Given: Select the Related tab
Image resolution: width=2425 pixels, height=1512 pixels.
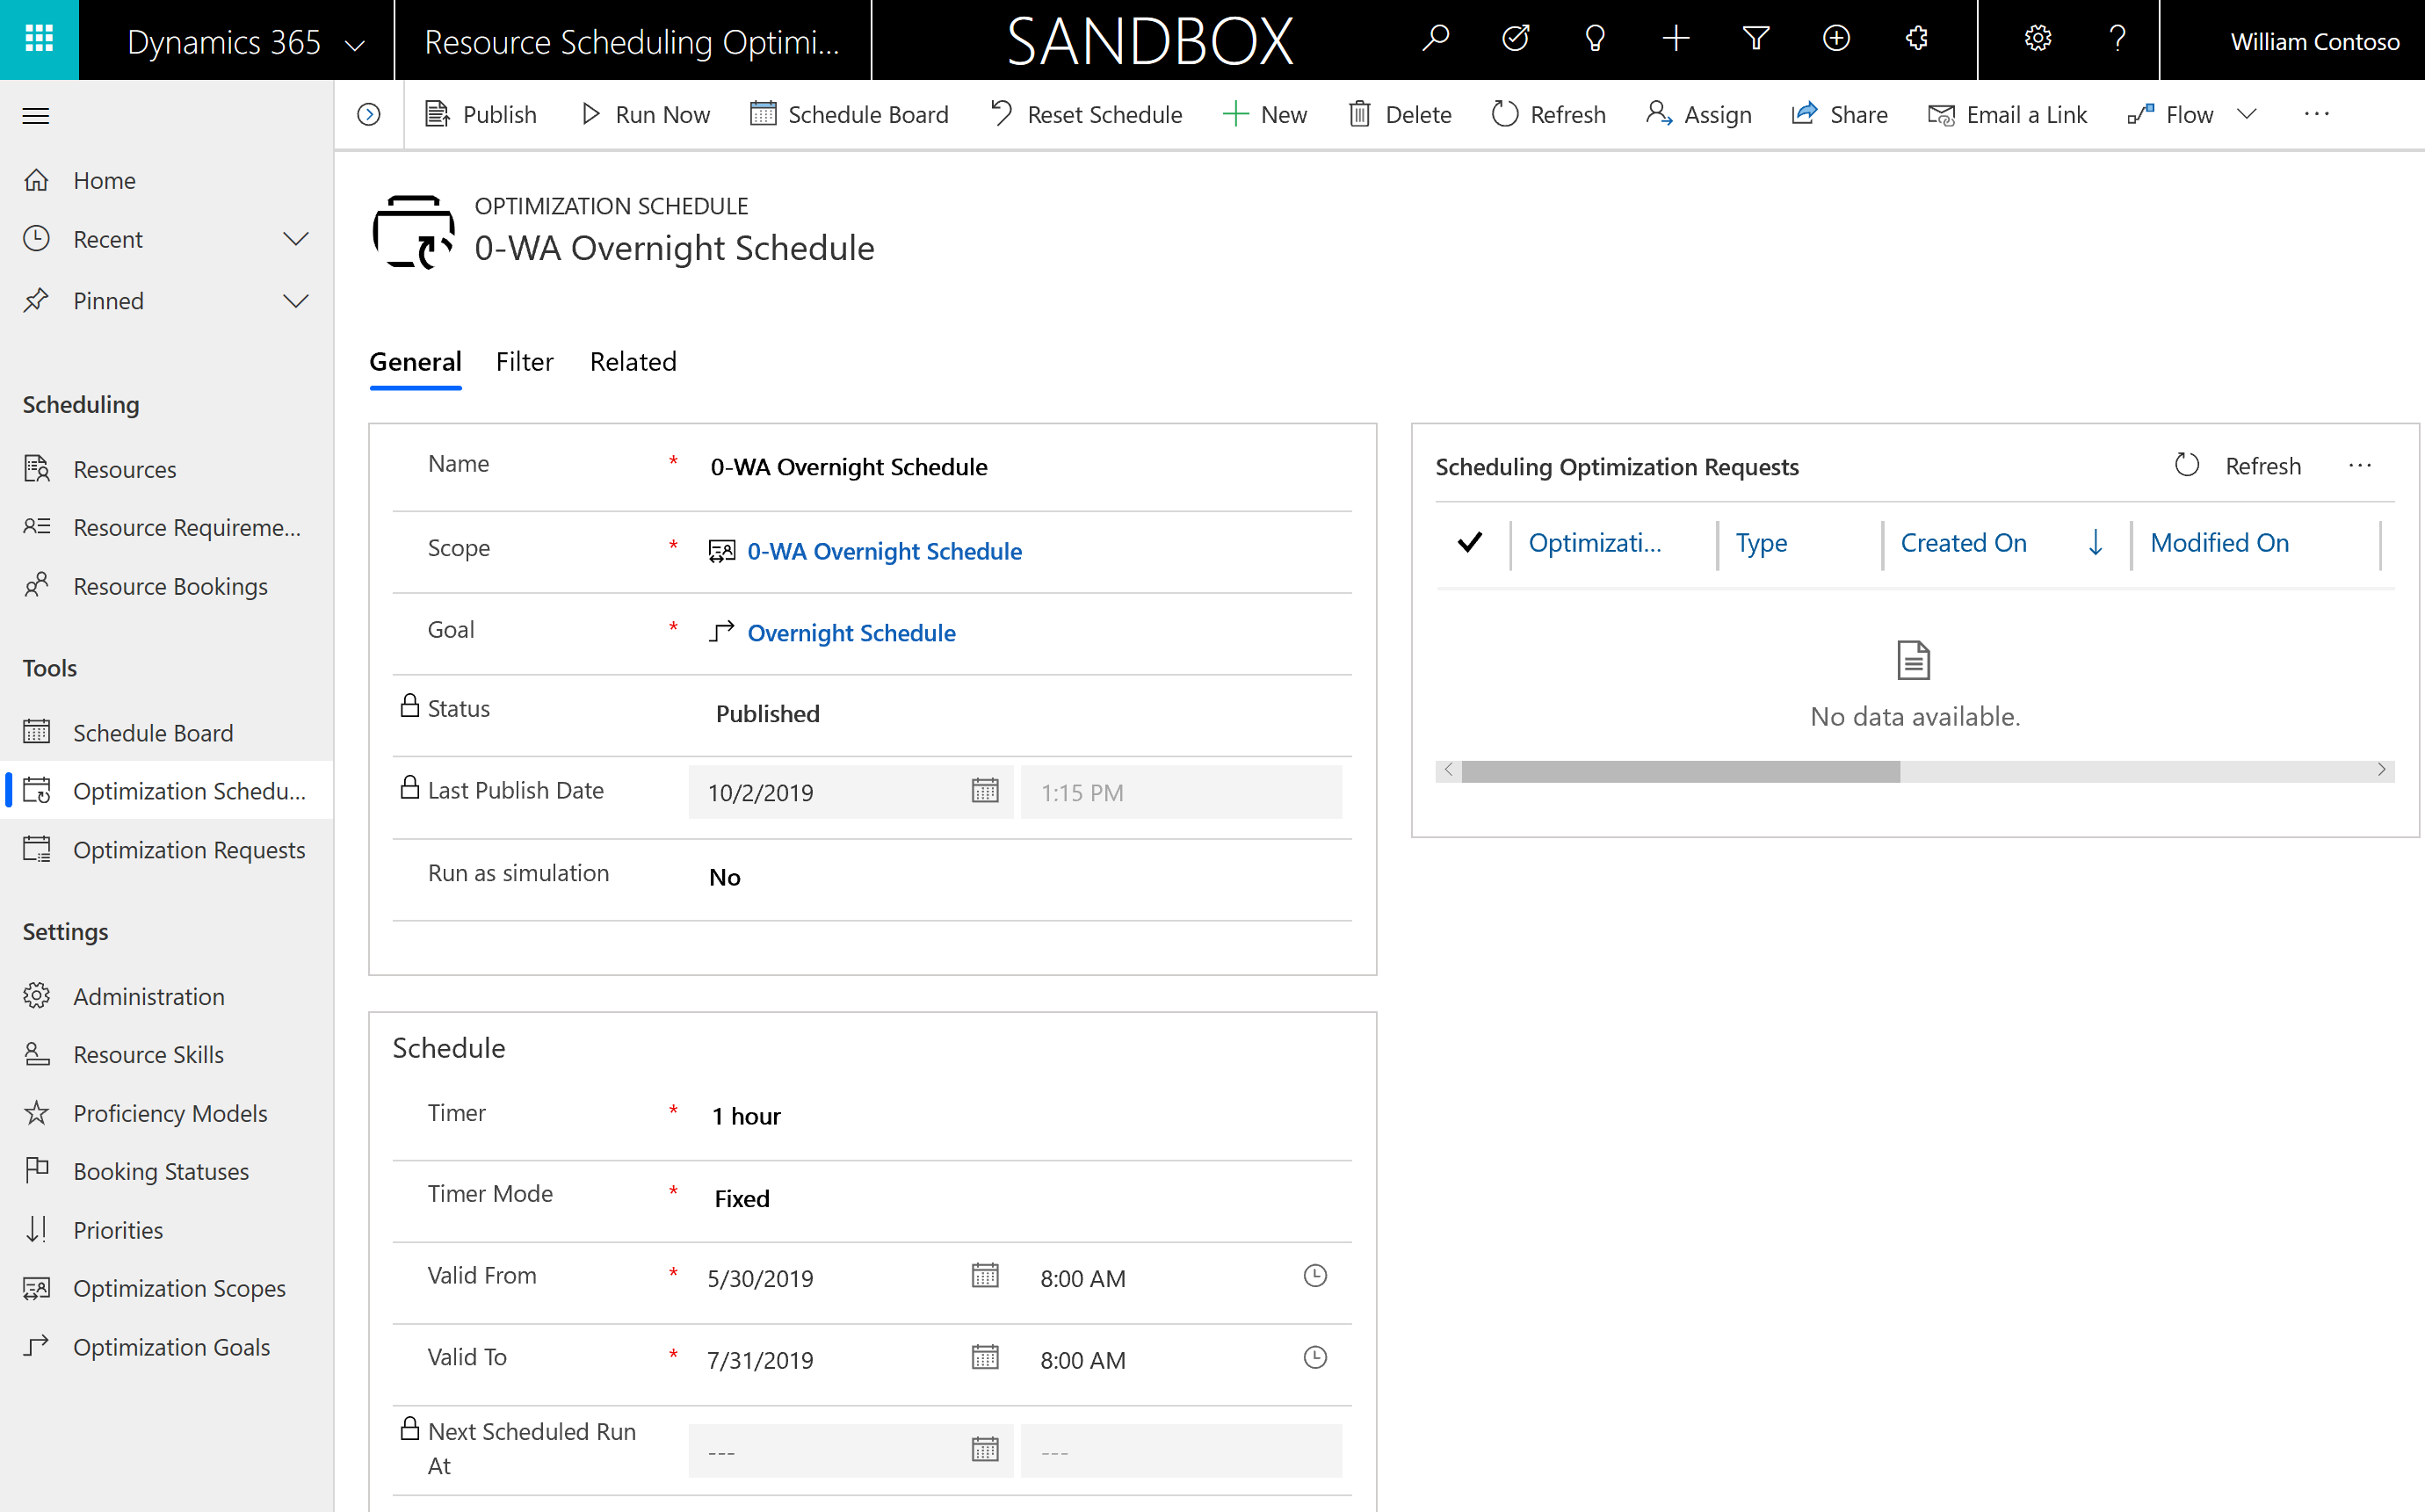Looking at the screenshot, I should pyautogui.click(x=633, y=360).
